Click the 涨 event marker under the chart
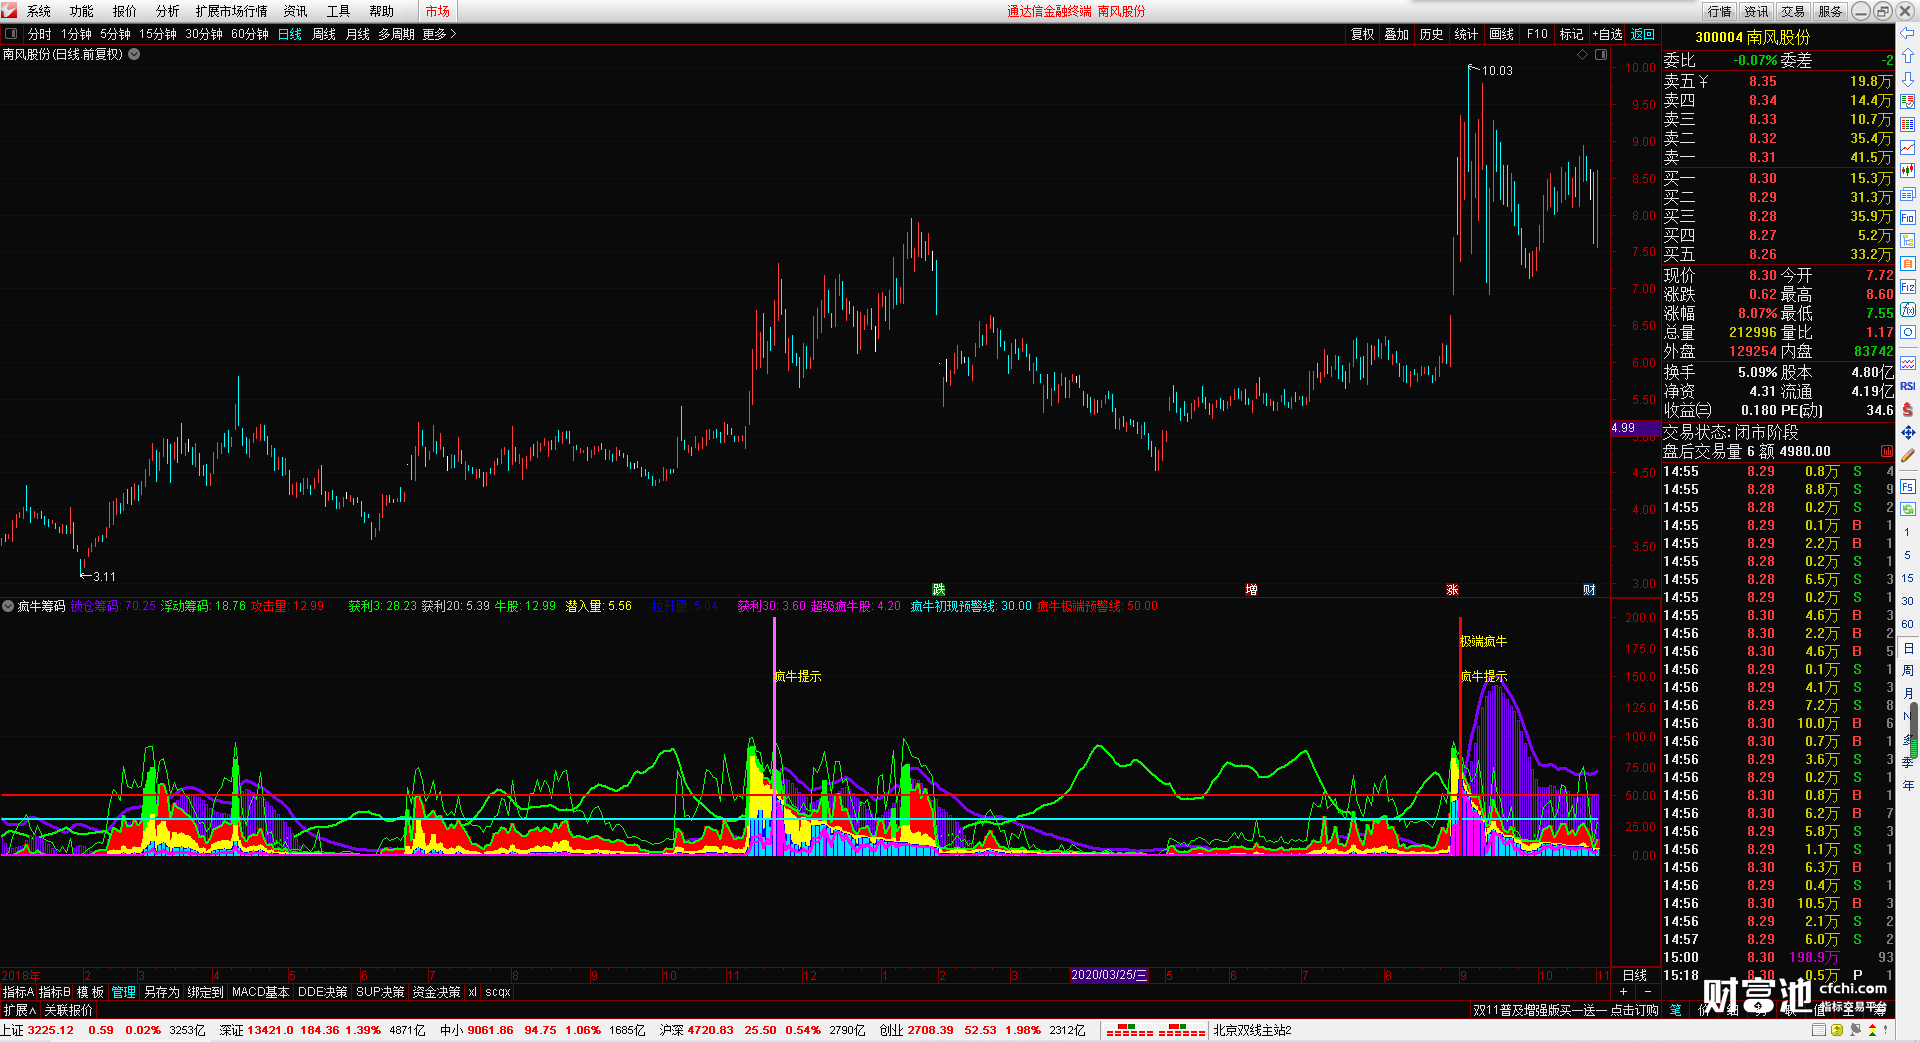The width and height of the screenshot is (1920, 1042). (1452, 590)
